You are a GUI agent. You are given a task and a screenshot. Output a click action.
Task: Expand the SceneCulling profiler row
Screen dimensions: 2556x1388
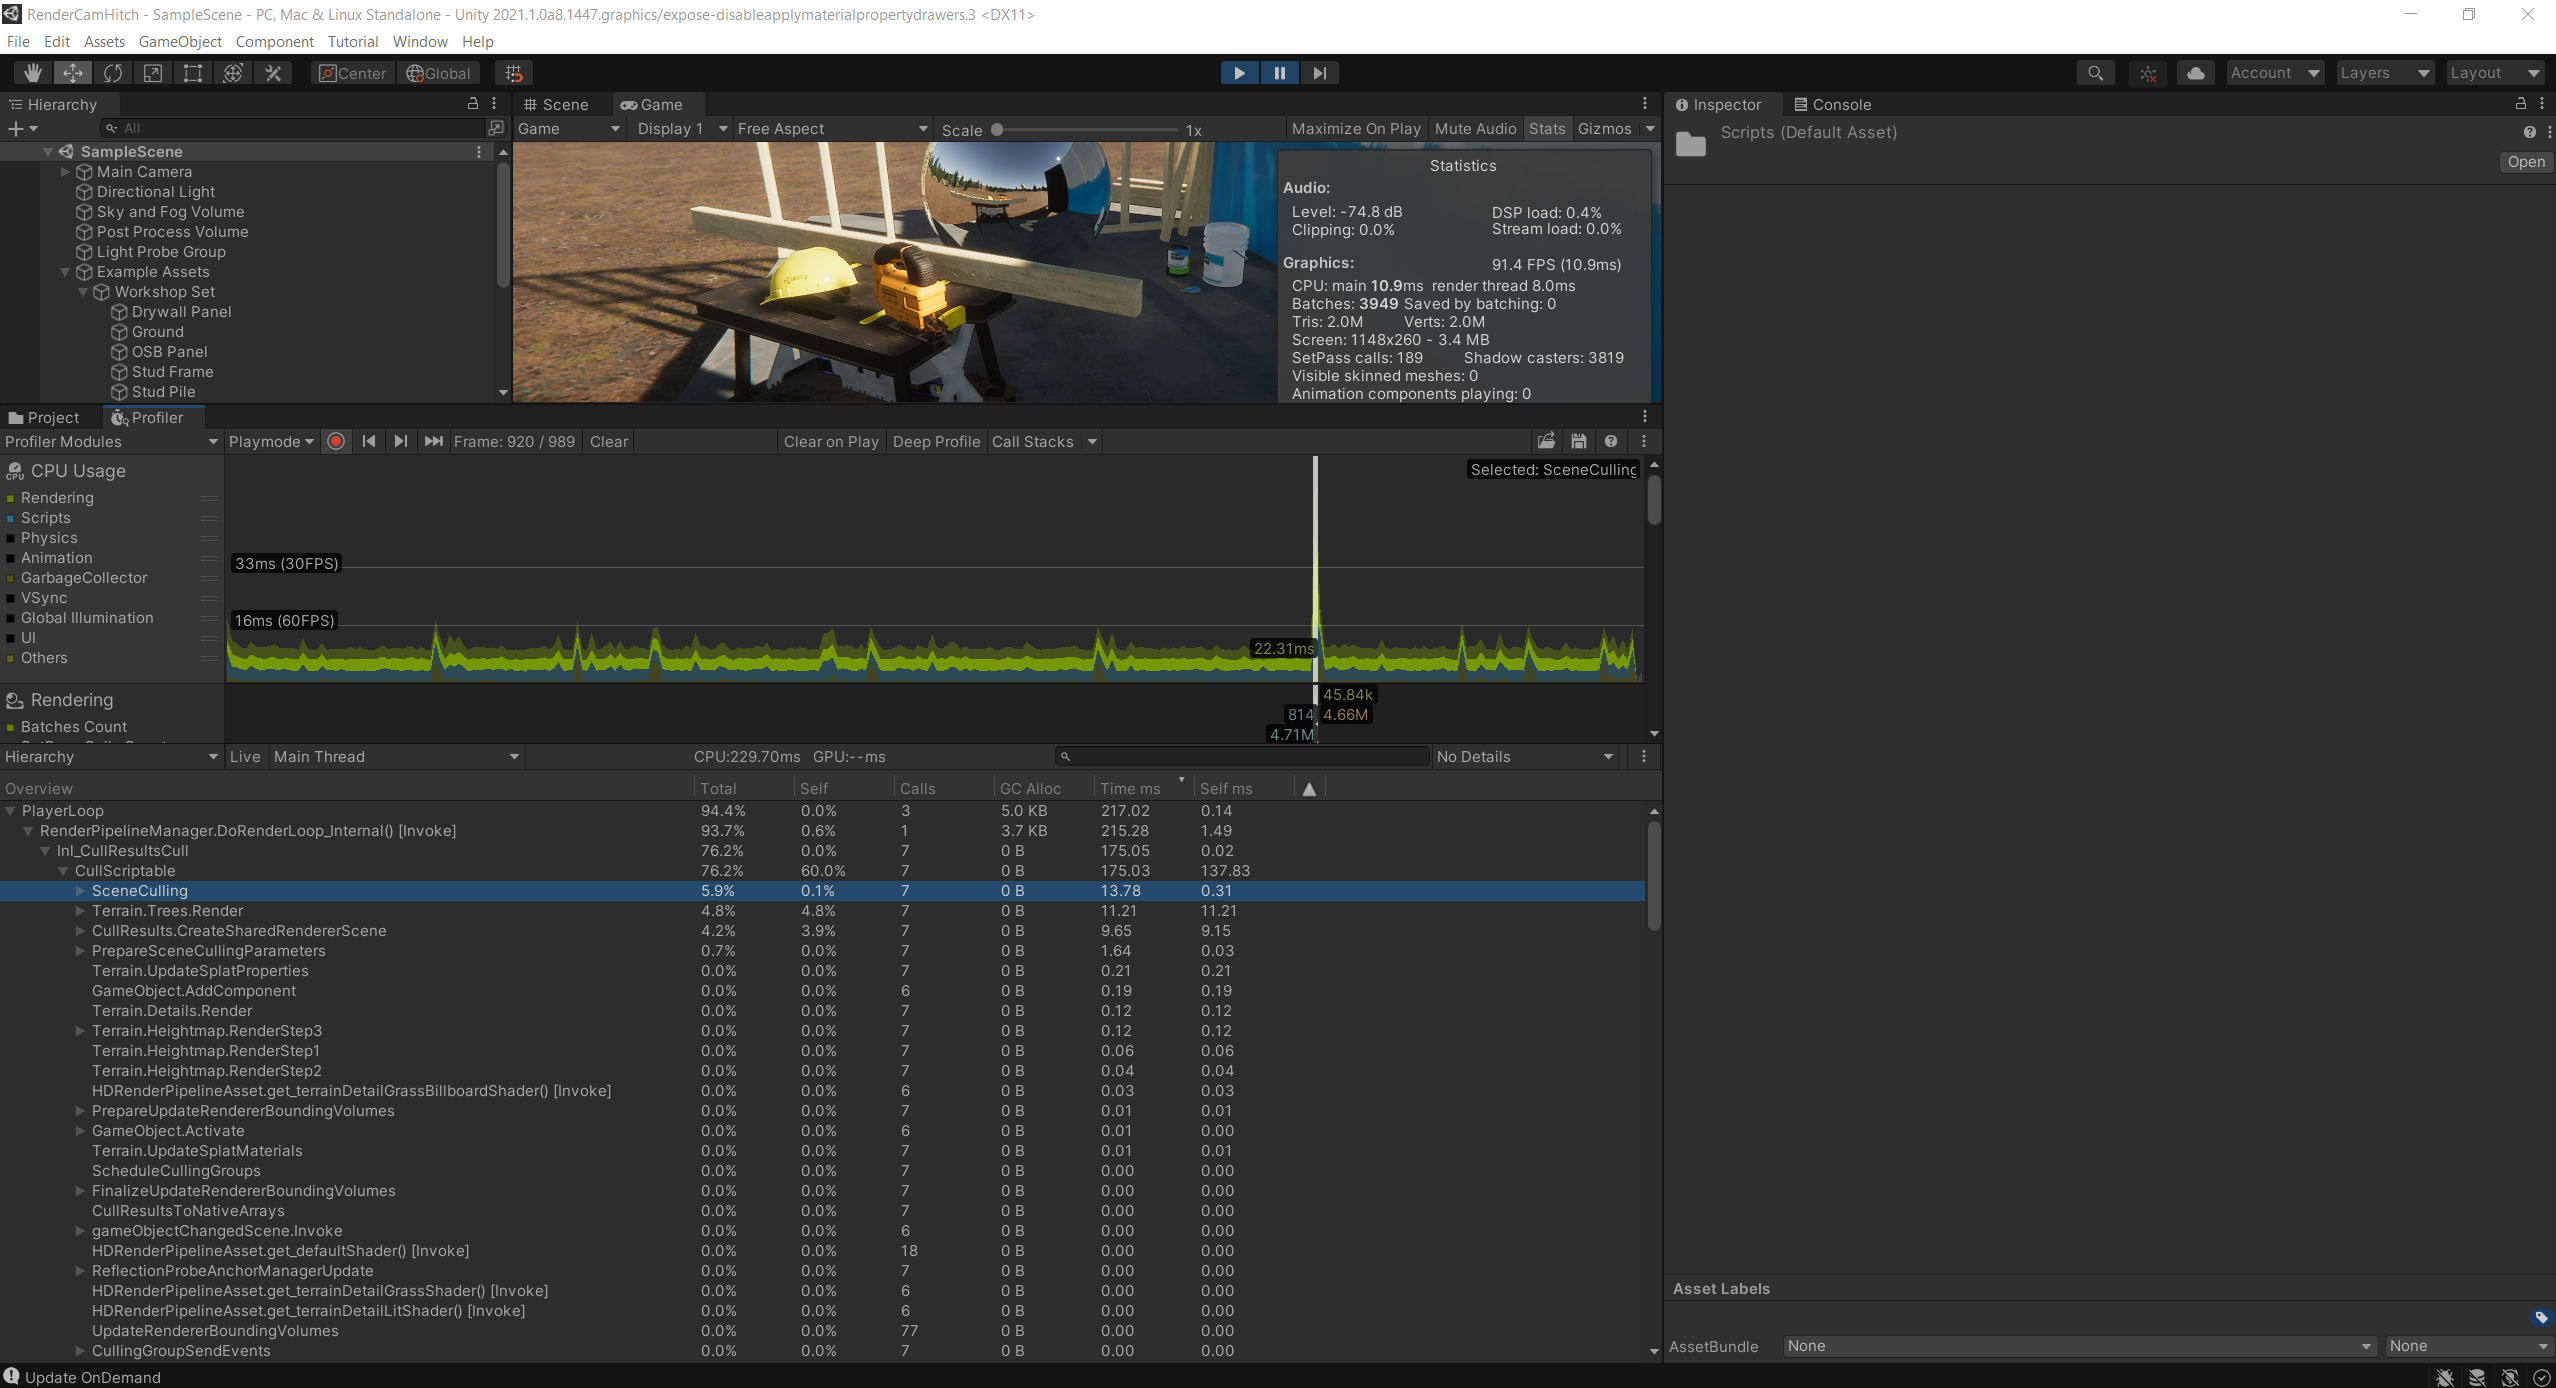80,891
